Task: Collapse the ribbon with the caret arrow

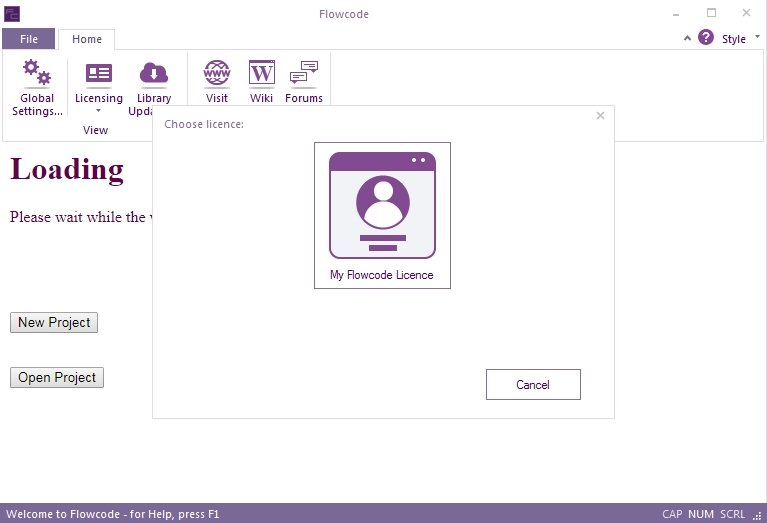Action: coord(687,38)
